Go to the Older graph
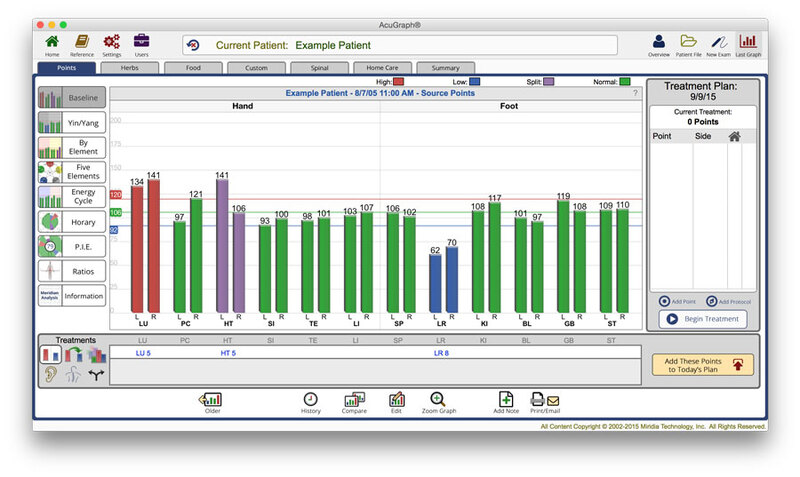Image resolution: width=800 pixels, height=477 pixels. tap(211, 402)
